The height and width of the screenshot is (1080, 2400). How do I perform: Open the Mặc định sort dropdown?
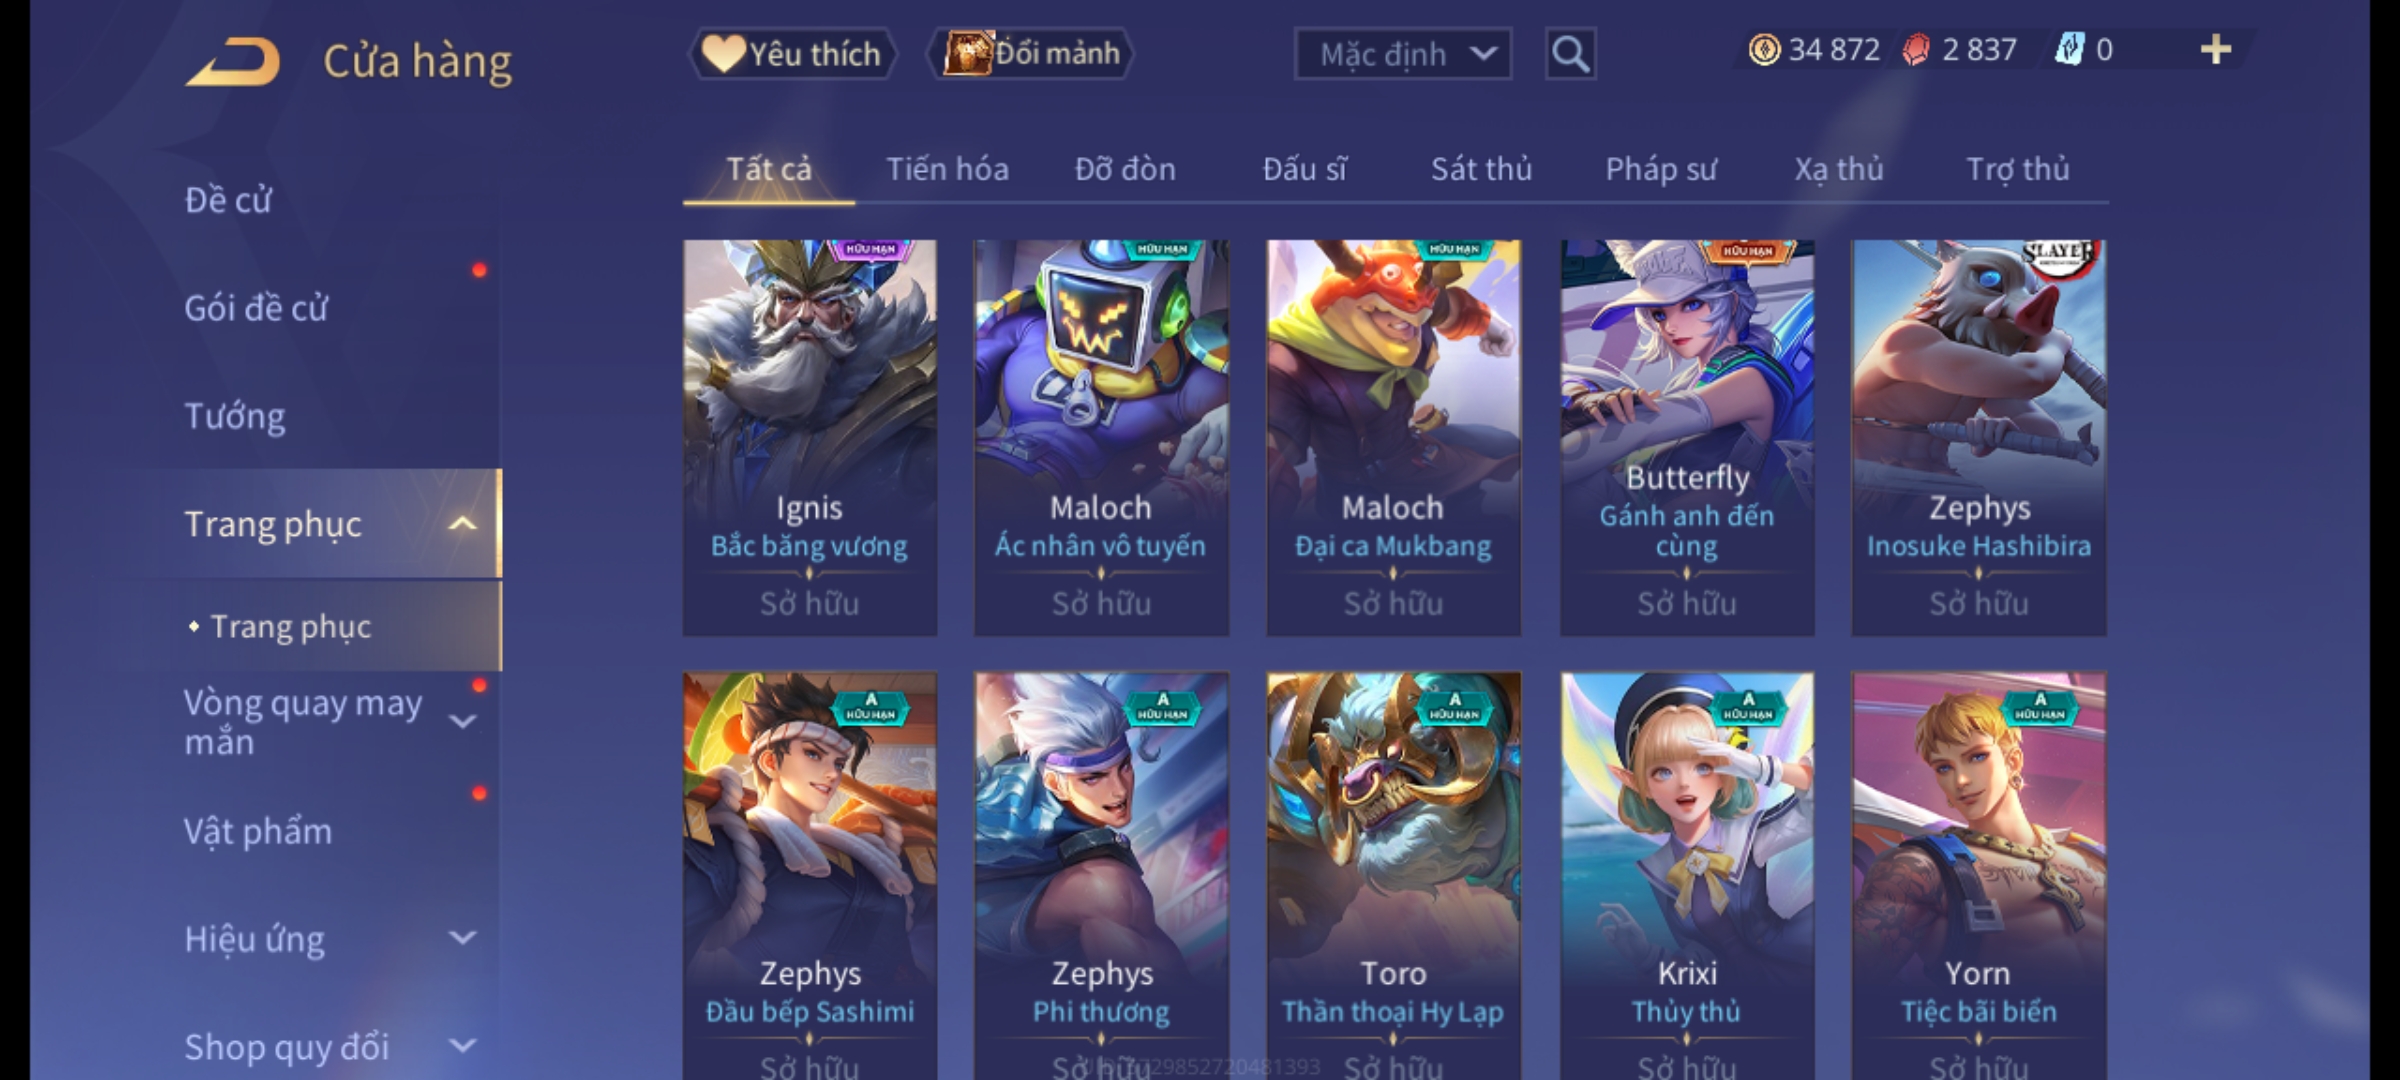tap(1403, 54)
